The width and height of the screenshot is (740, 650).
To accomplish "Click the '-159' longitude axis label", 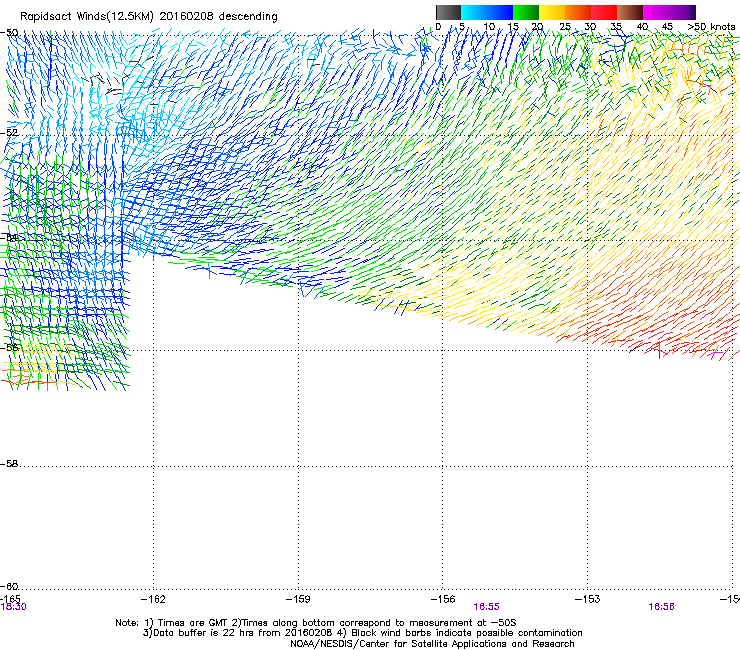I will coord(298,599).
